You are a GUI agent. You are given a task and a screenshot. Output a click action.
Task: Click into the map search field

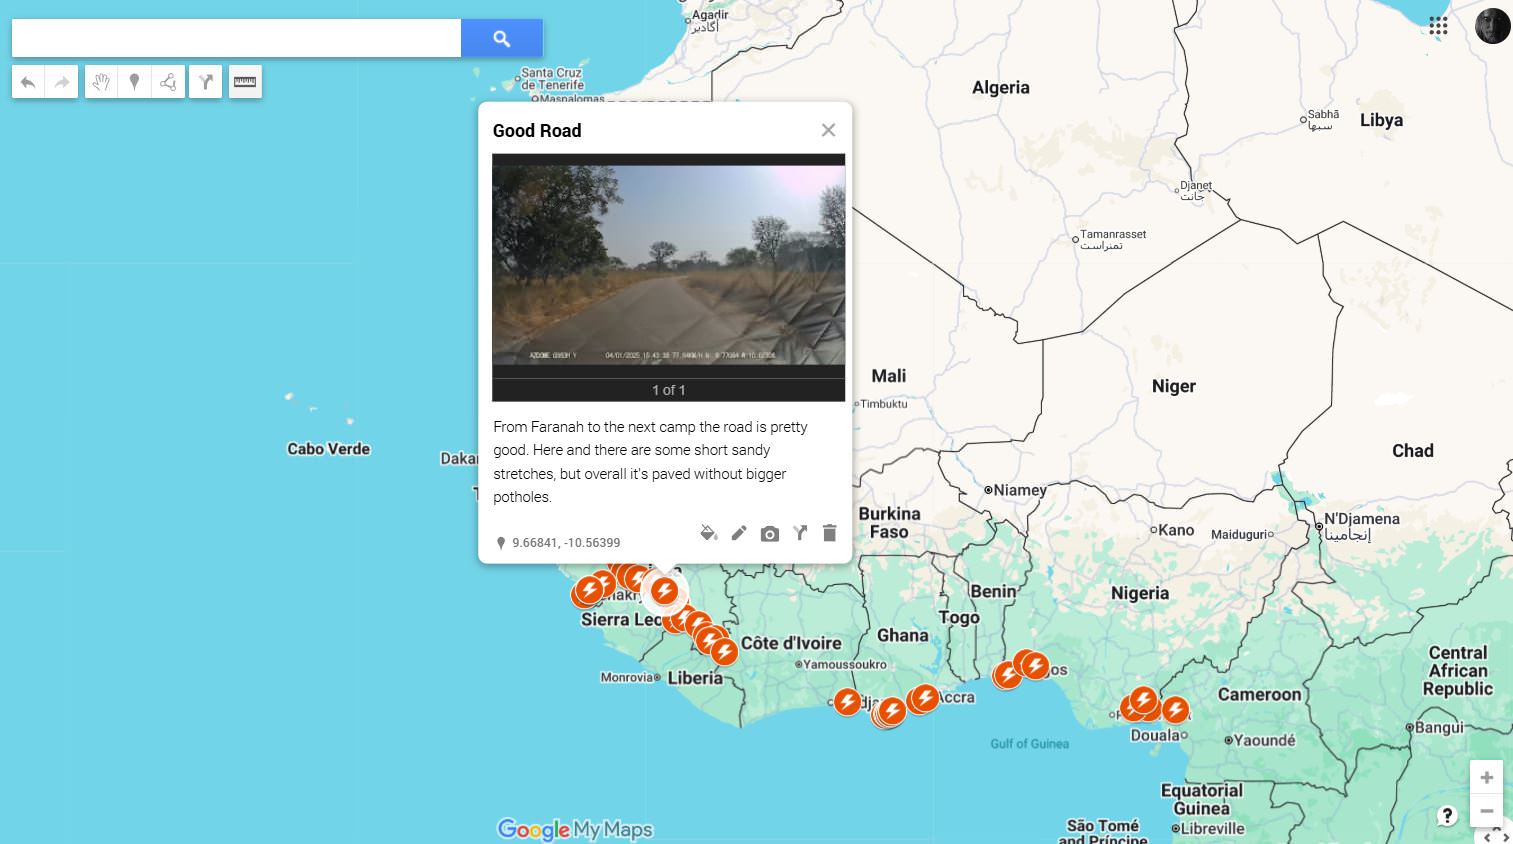[x=236, y=38]
